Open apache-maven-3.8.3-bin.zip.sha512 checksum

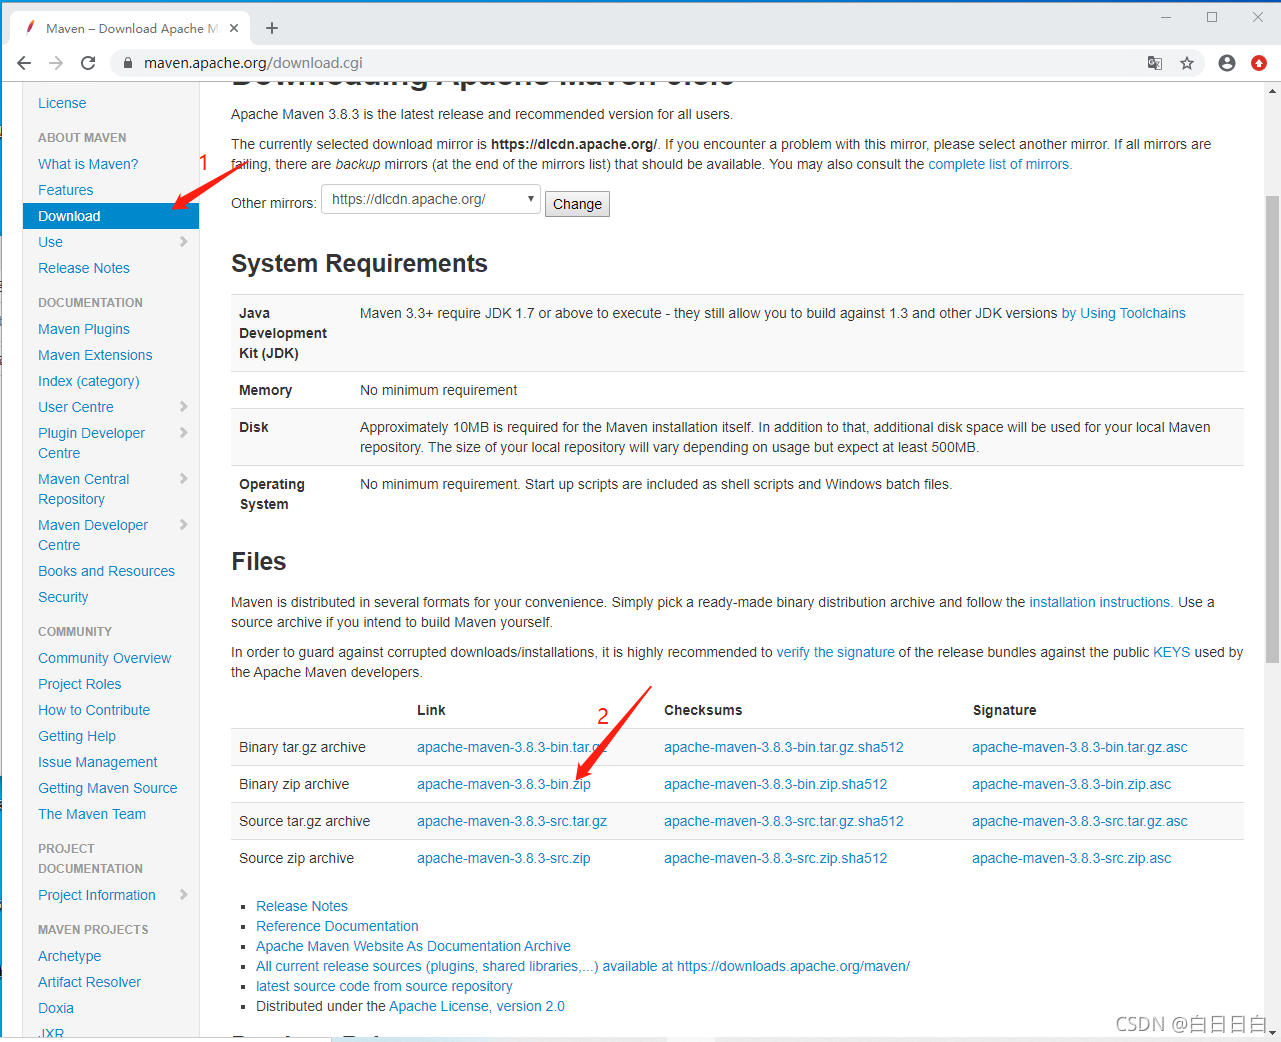(776, 784)
